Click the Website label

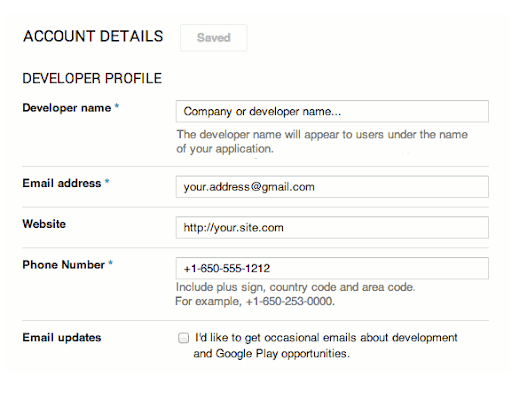pyautogui.click(x=44, y=224)
